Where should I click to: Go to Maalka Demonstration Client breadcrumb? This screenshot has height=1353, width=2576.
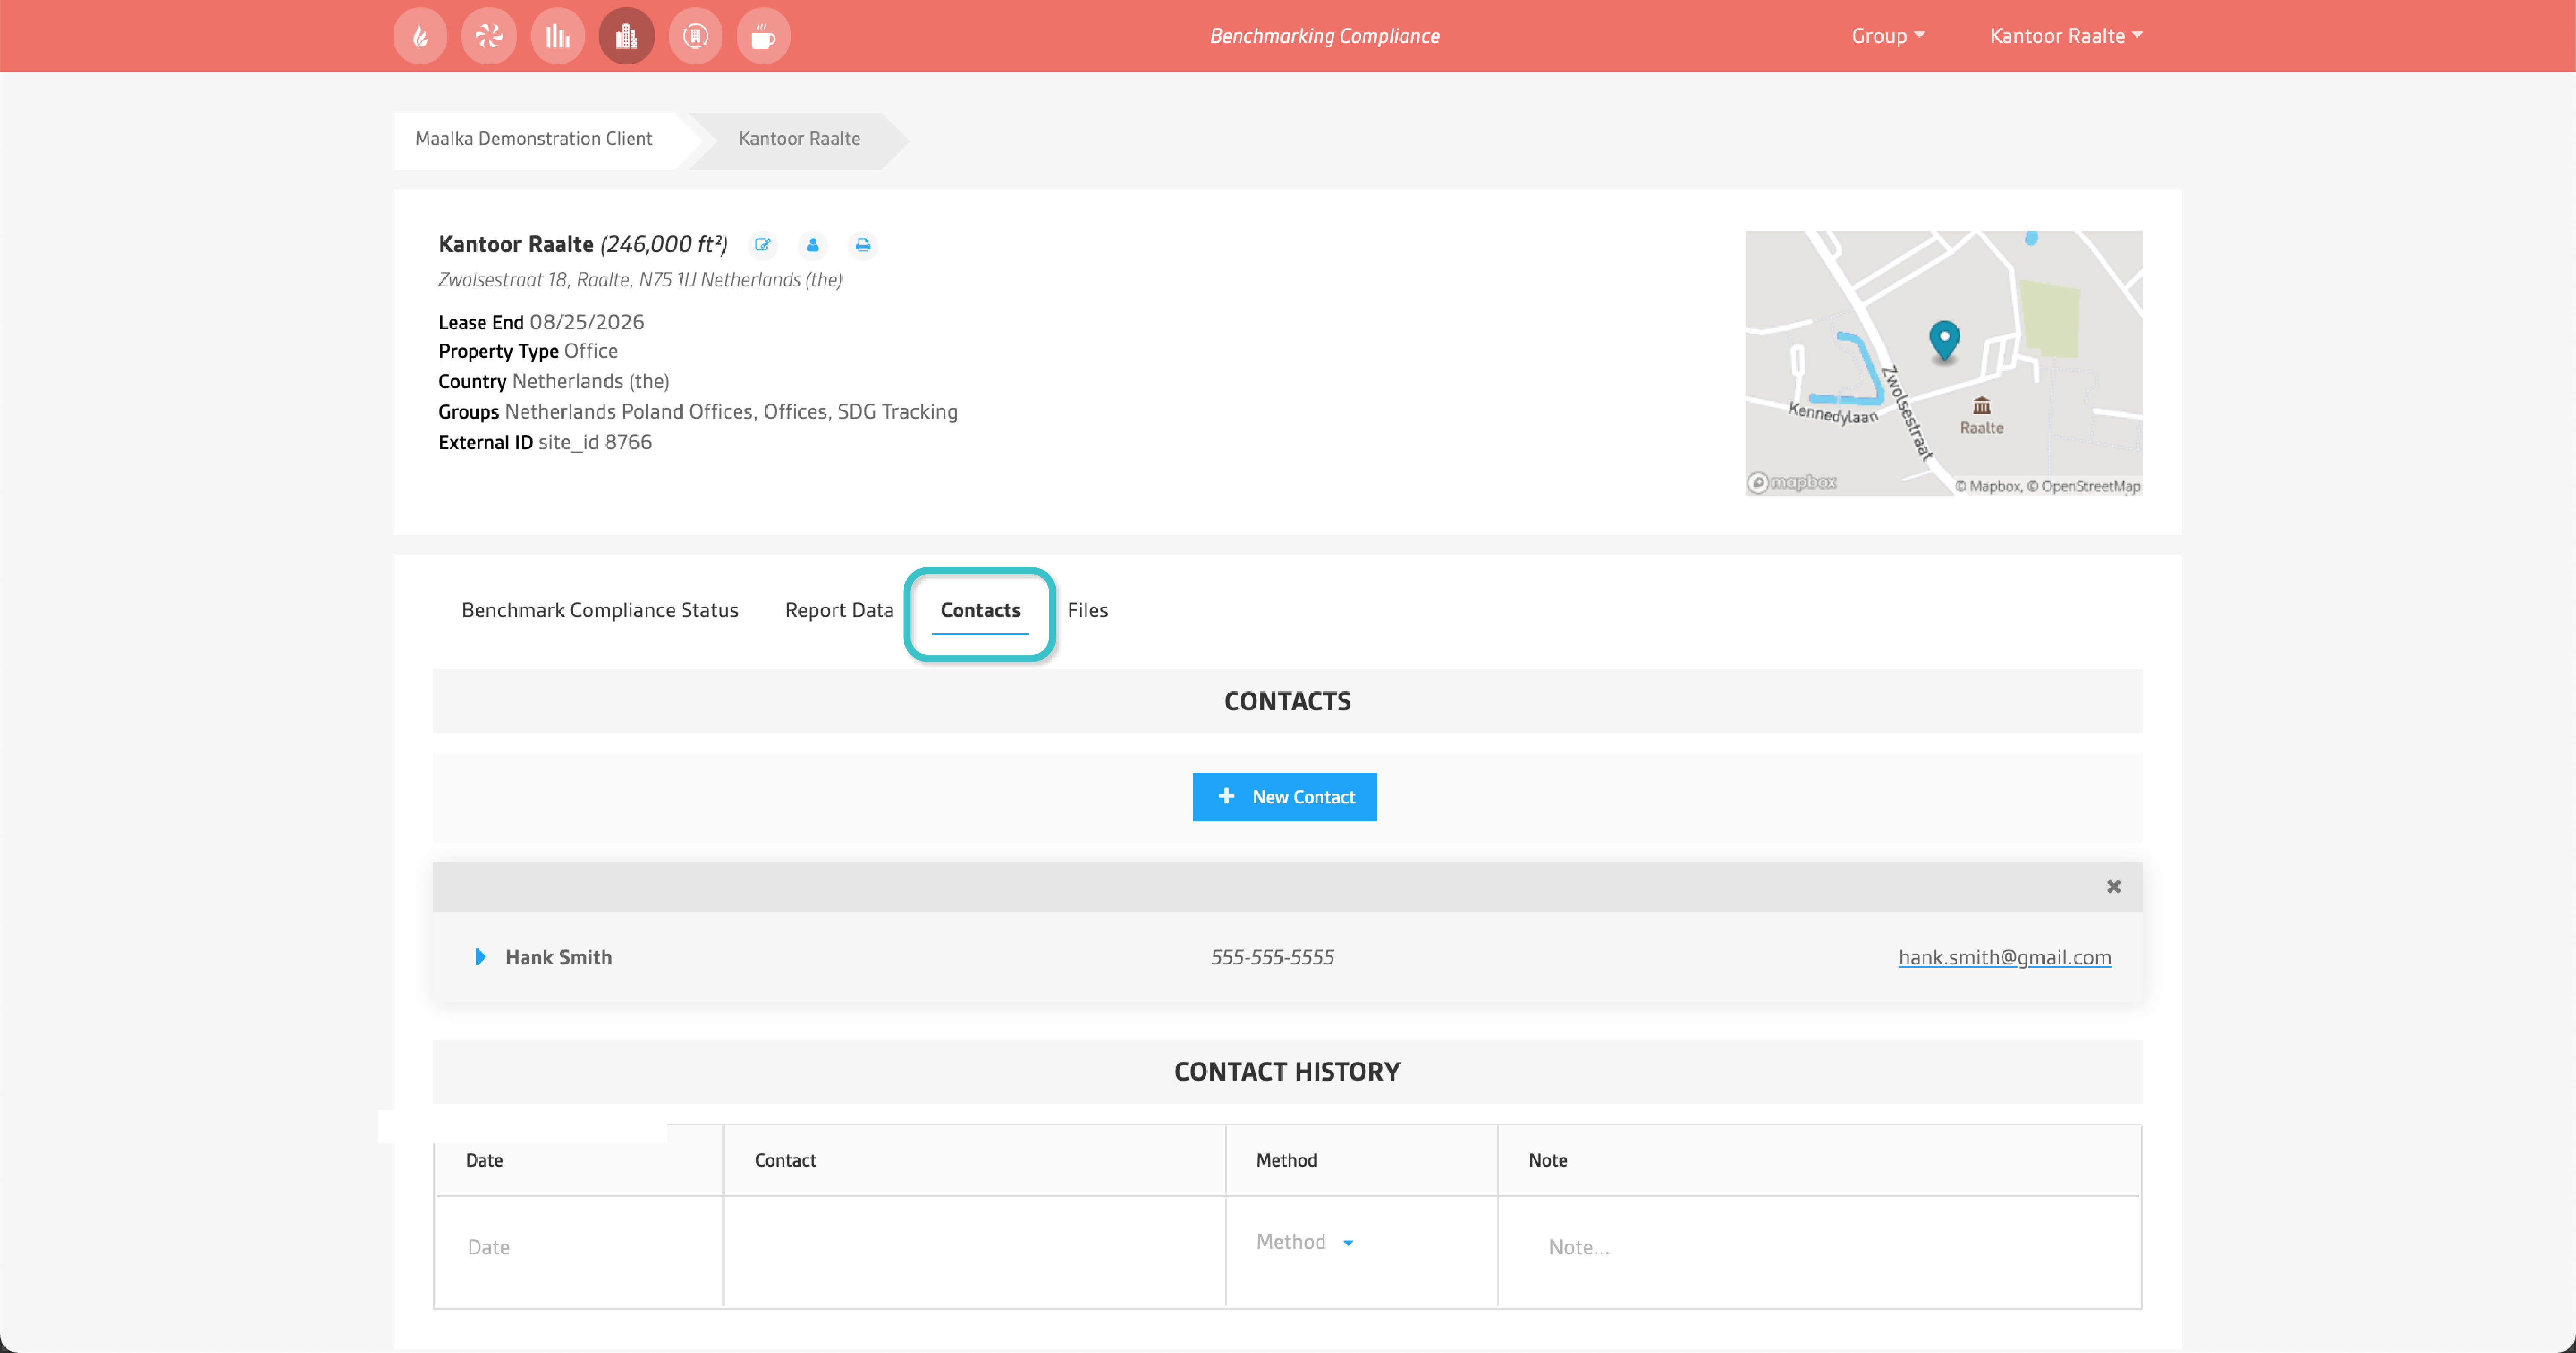534,139
